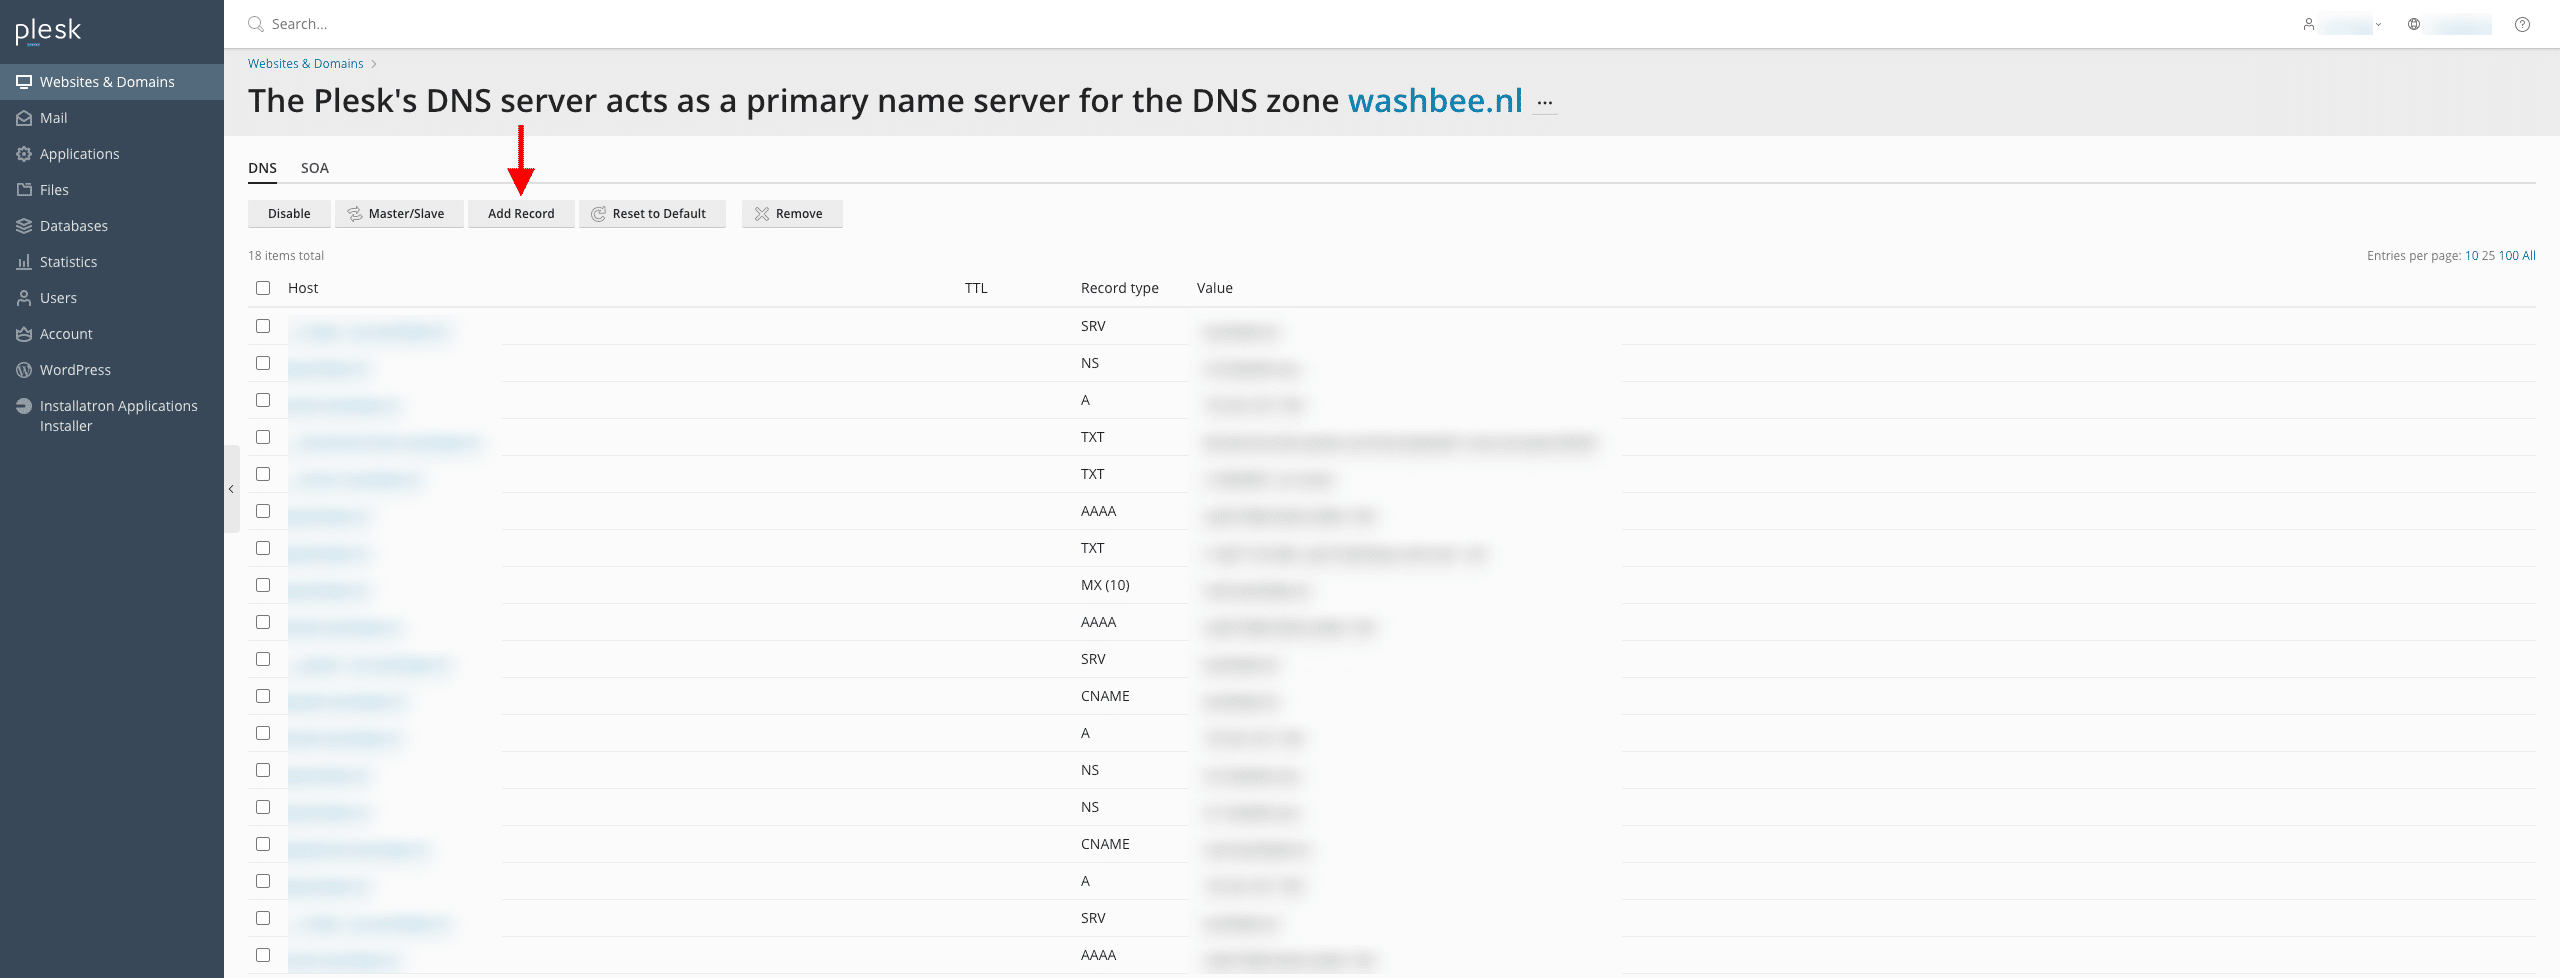The width and height of the screenshot is (2560, 978).
Task: Select the DNS tab
Action: click(262, 168)
